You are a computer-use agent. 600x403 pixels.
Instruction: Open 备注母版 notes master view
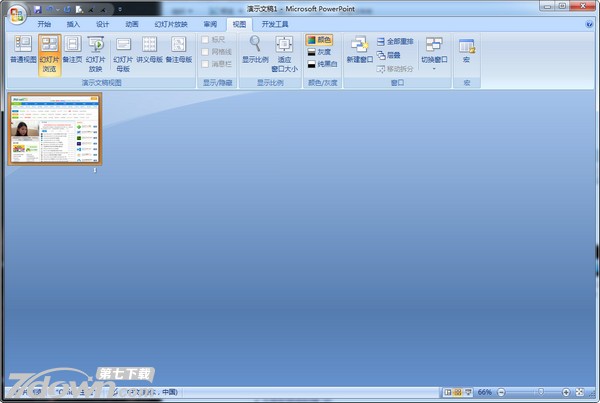pyautogui.click(x=179, y=50)
